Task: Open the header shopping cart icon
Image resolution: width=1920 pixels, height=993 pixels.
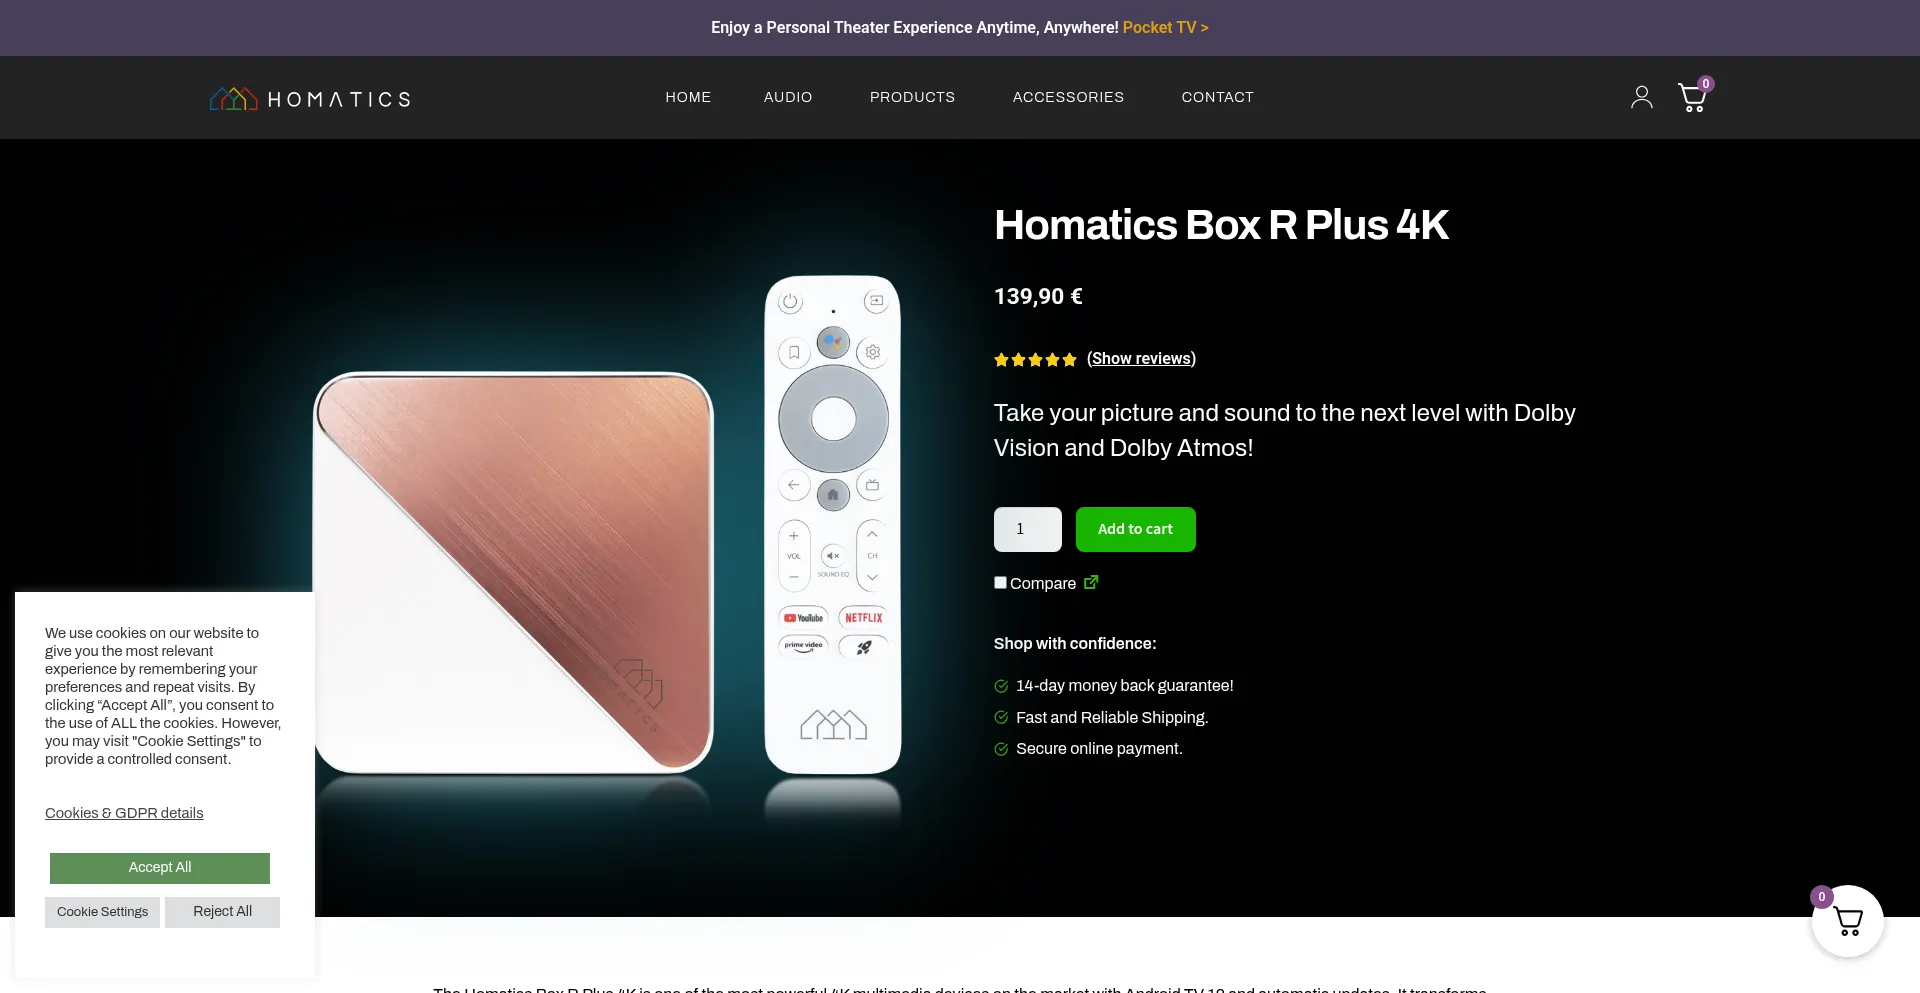Action: [1692, 98]
